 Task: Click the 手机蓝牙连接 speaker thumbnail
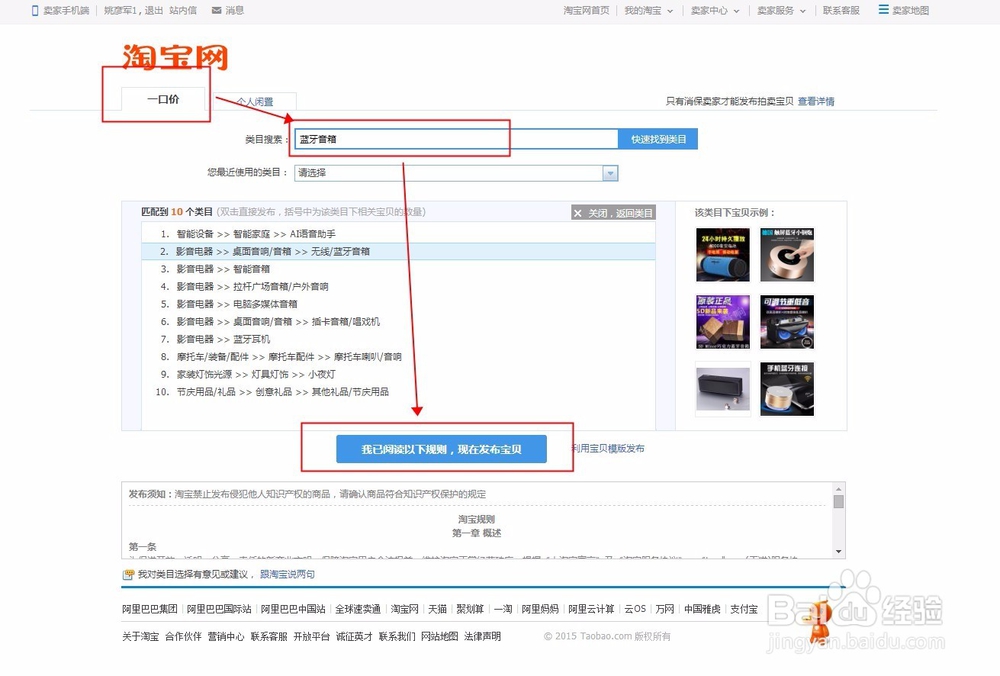click(x=787, y=388)
